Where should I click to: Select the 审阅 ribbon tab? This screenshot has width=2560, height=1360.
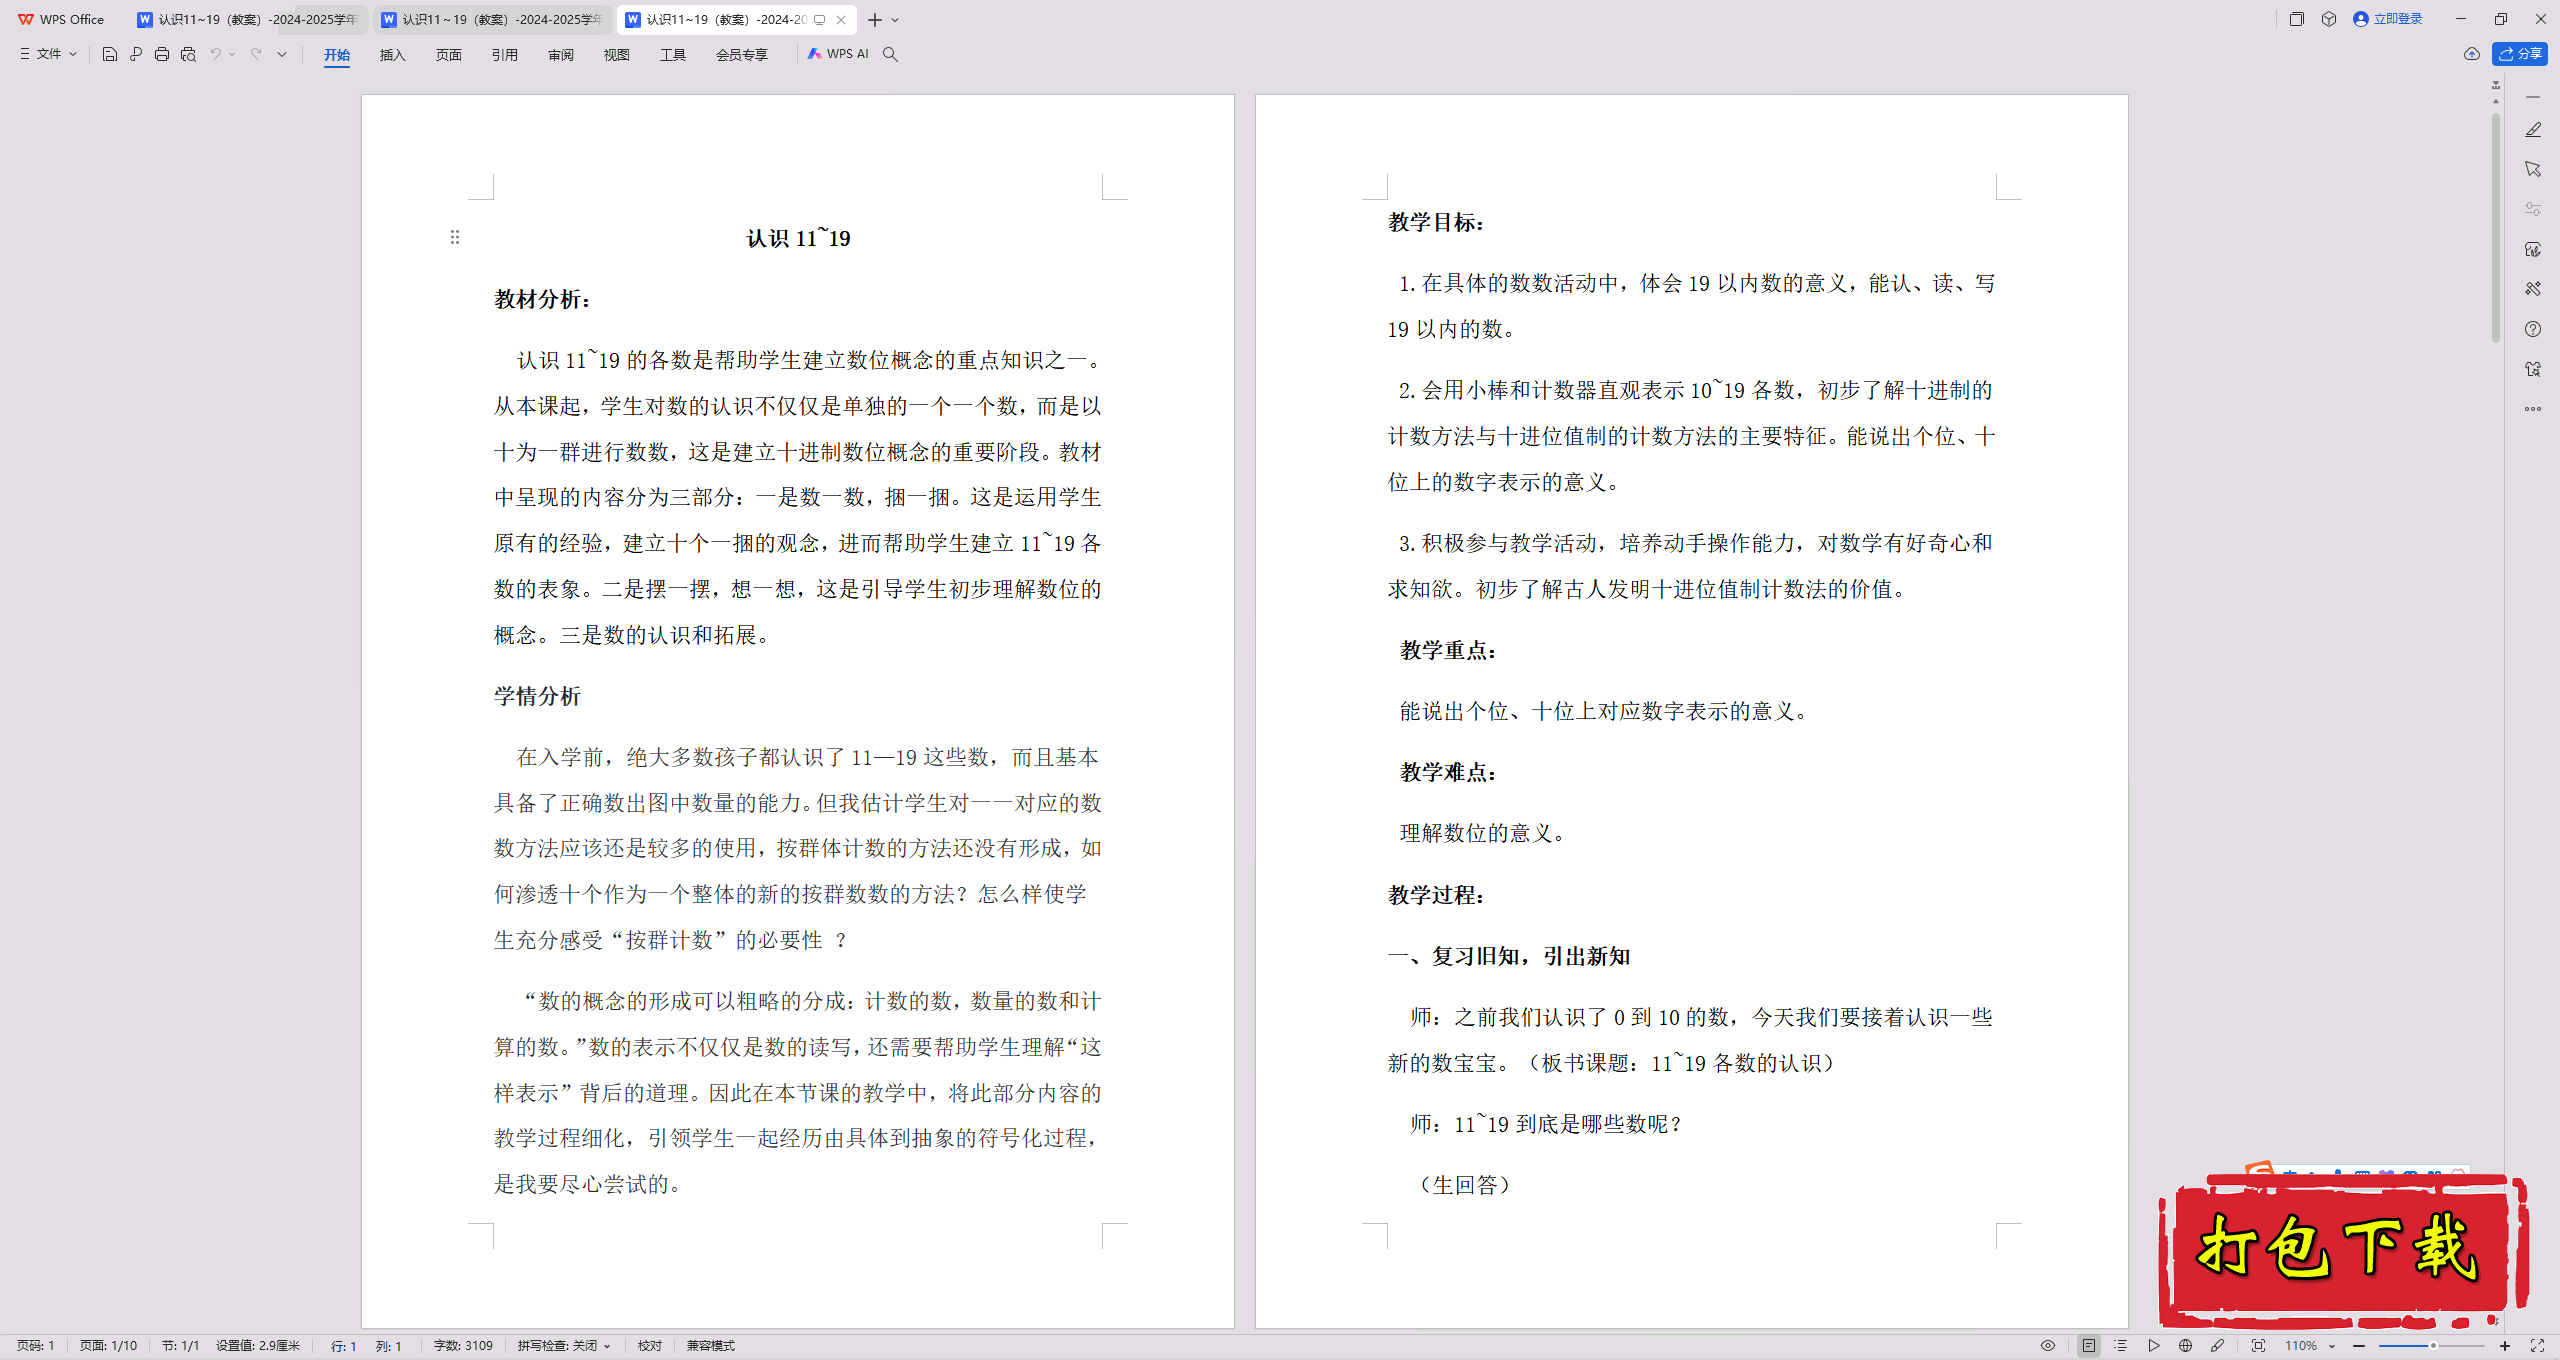tap(560, 55)
